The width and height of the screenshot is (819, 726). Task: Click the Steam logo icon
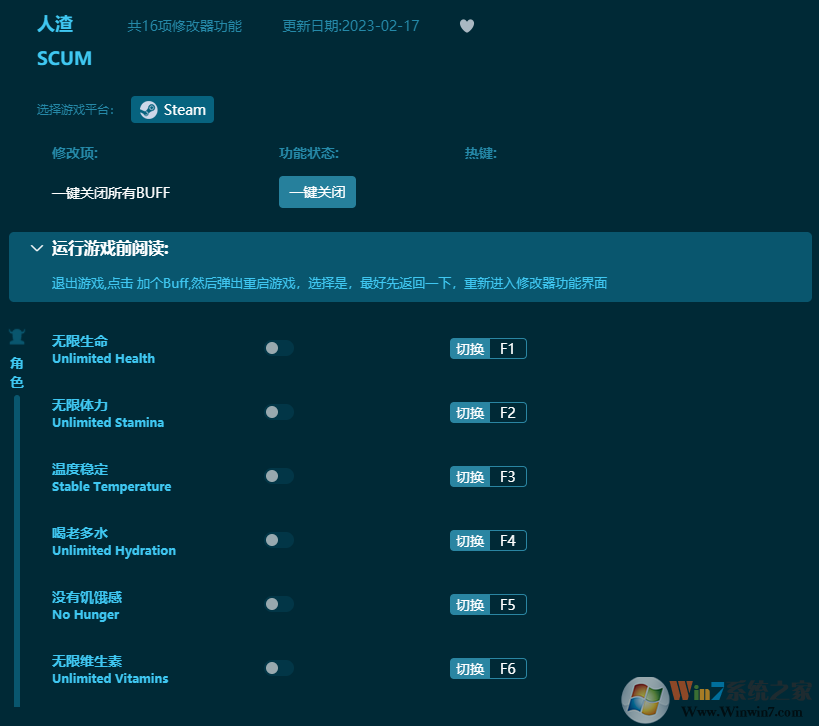point(149,109)
